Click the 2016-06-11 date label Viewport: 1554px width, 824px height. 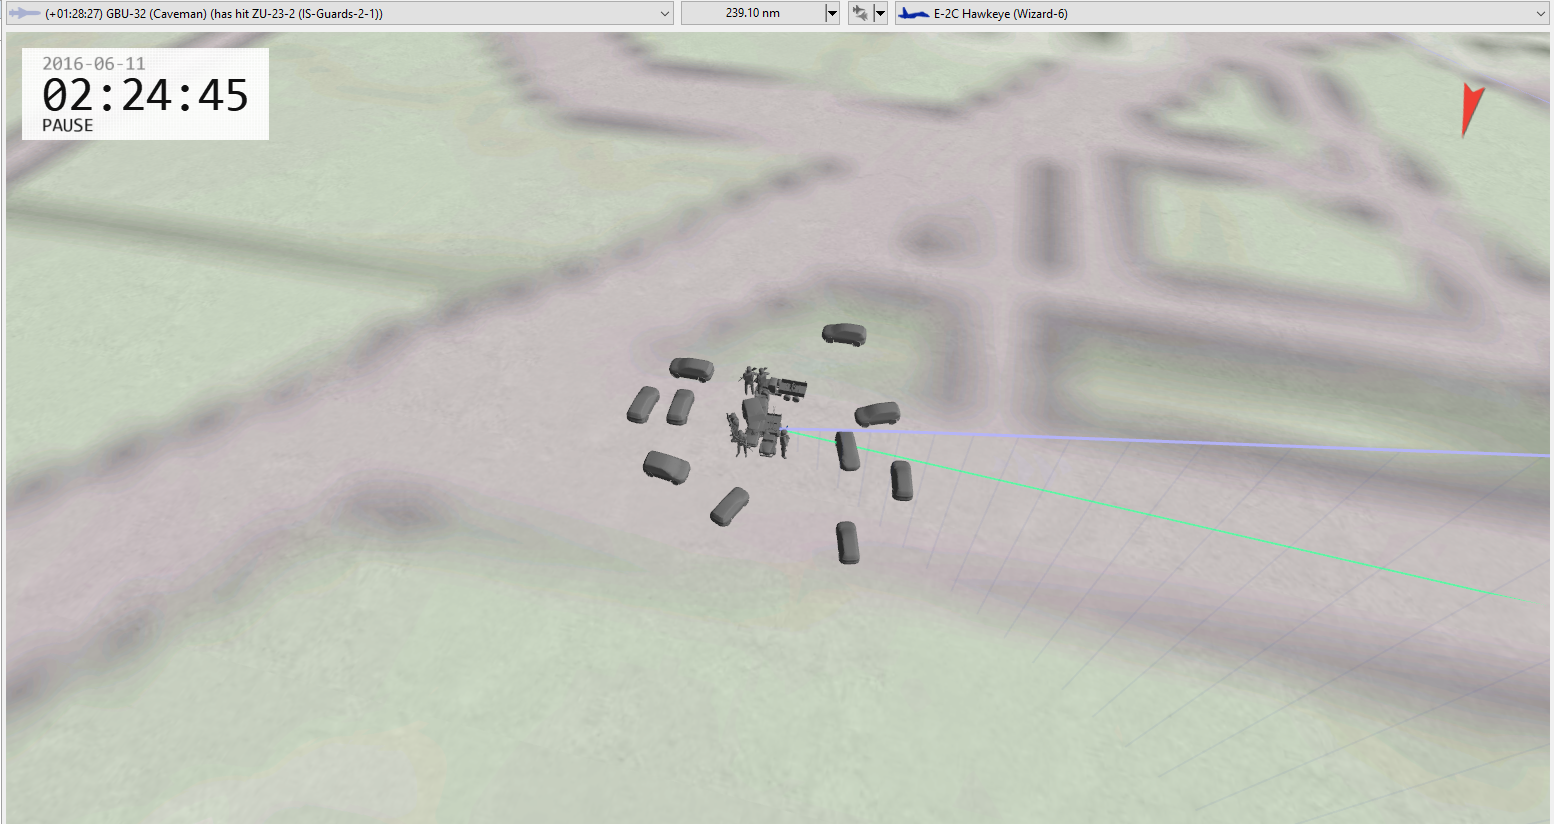94,63
